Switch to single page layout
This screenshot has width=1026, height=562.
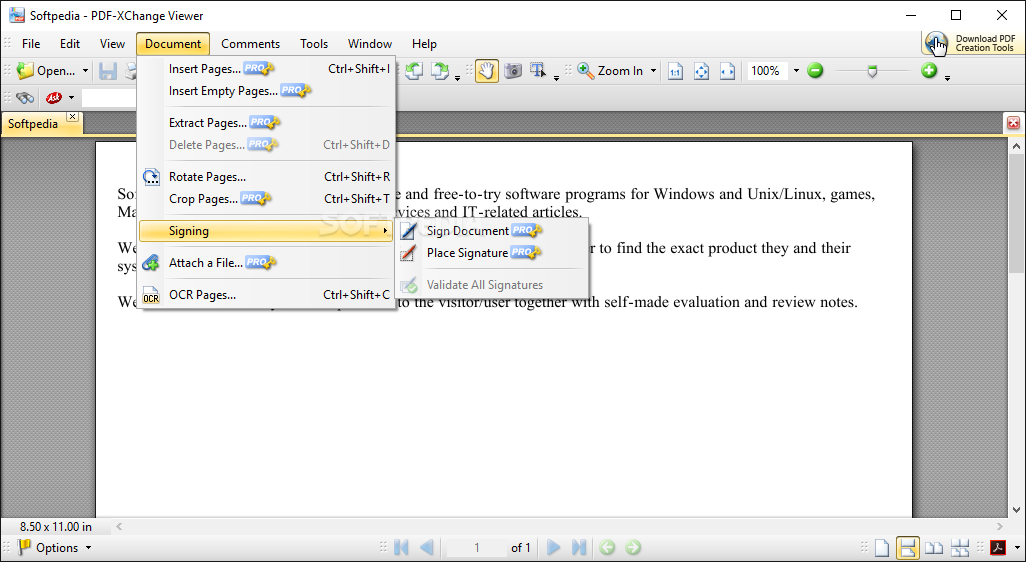883,548
